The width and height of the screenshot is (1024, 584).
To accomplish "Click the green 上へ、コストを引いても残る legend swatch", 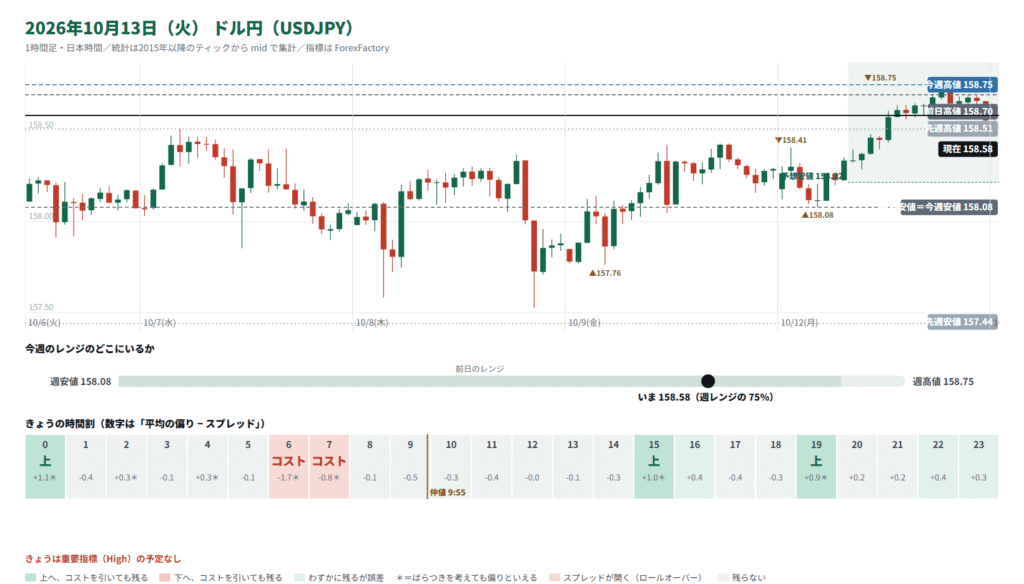I will 30,577.
